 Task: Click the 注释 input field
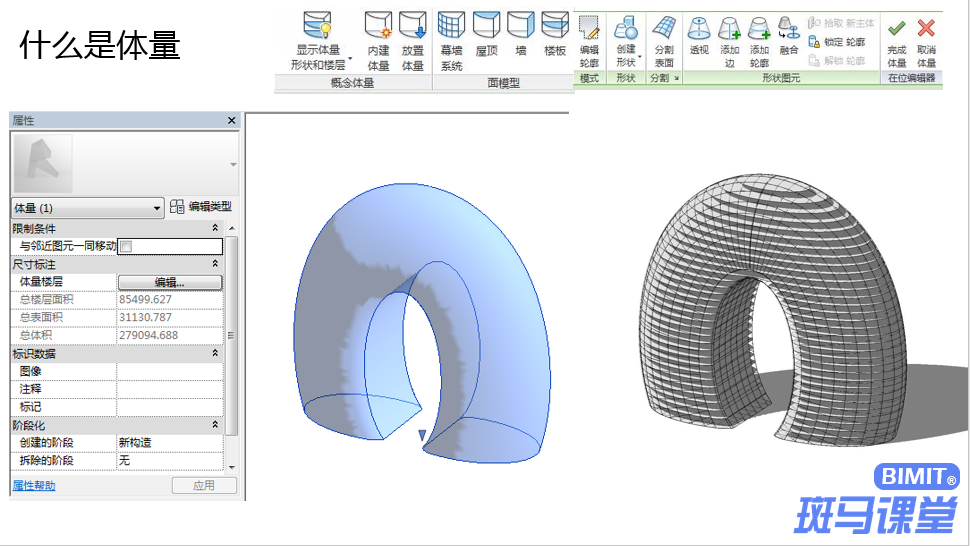click(x=170, y=389)
